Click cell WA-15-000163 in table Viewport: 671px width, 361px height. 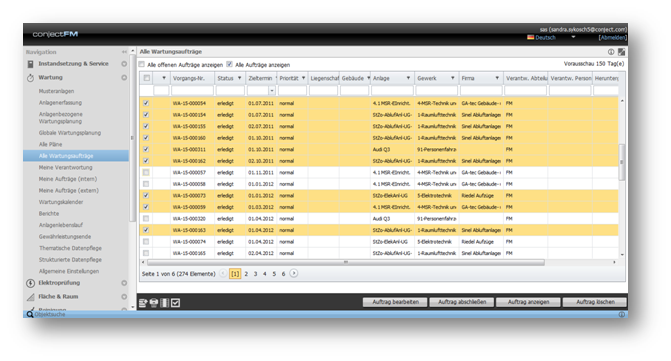click(x=189, y=230)
